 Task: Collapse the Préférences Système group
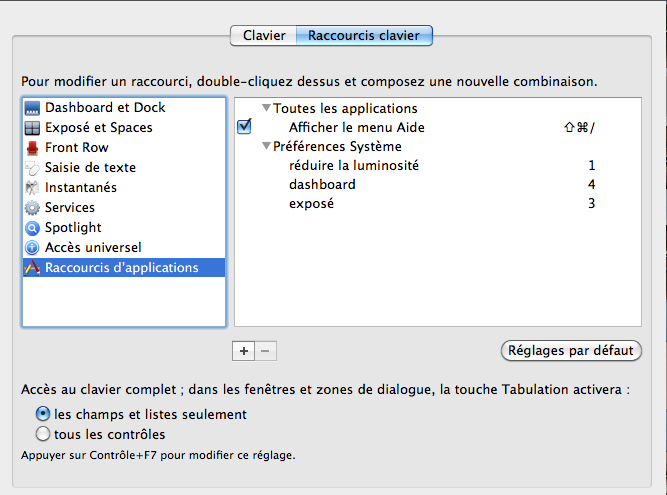click(266, 146)
